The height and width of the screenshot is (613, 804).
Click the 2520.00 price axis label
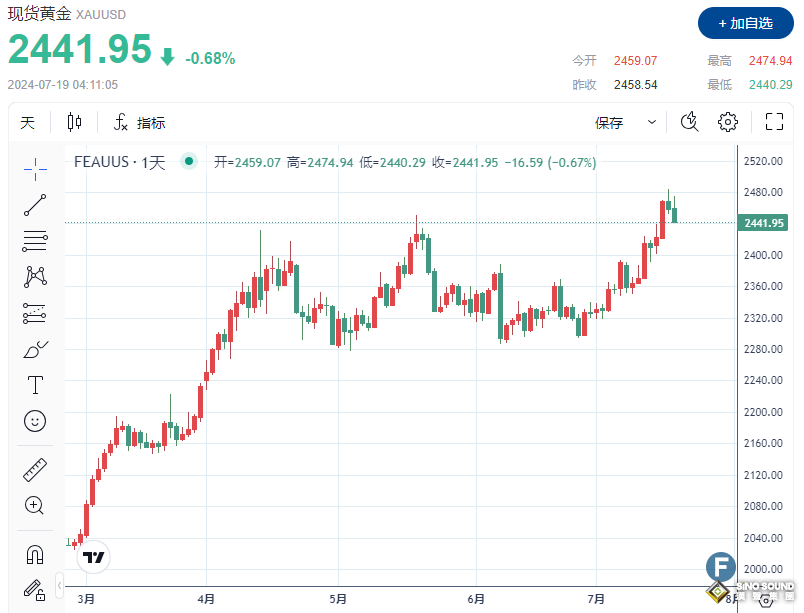[763, 161]
